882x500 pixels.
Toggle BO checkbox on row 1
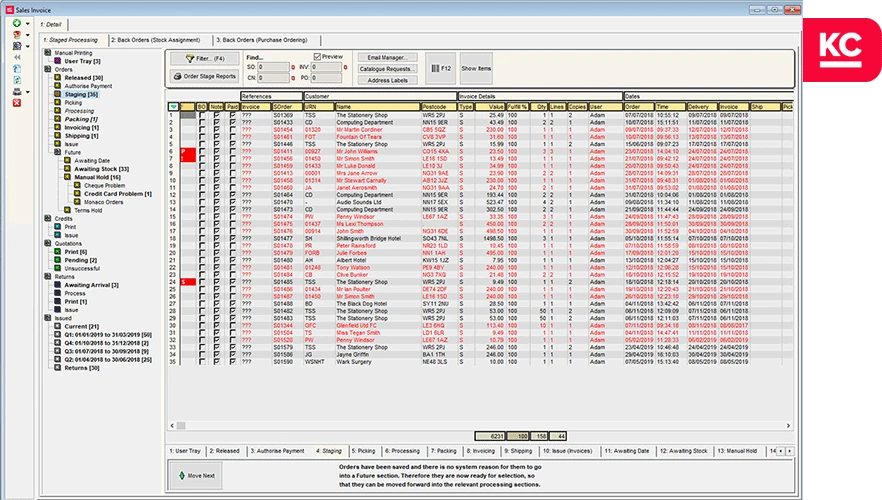tap(202, 115)
